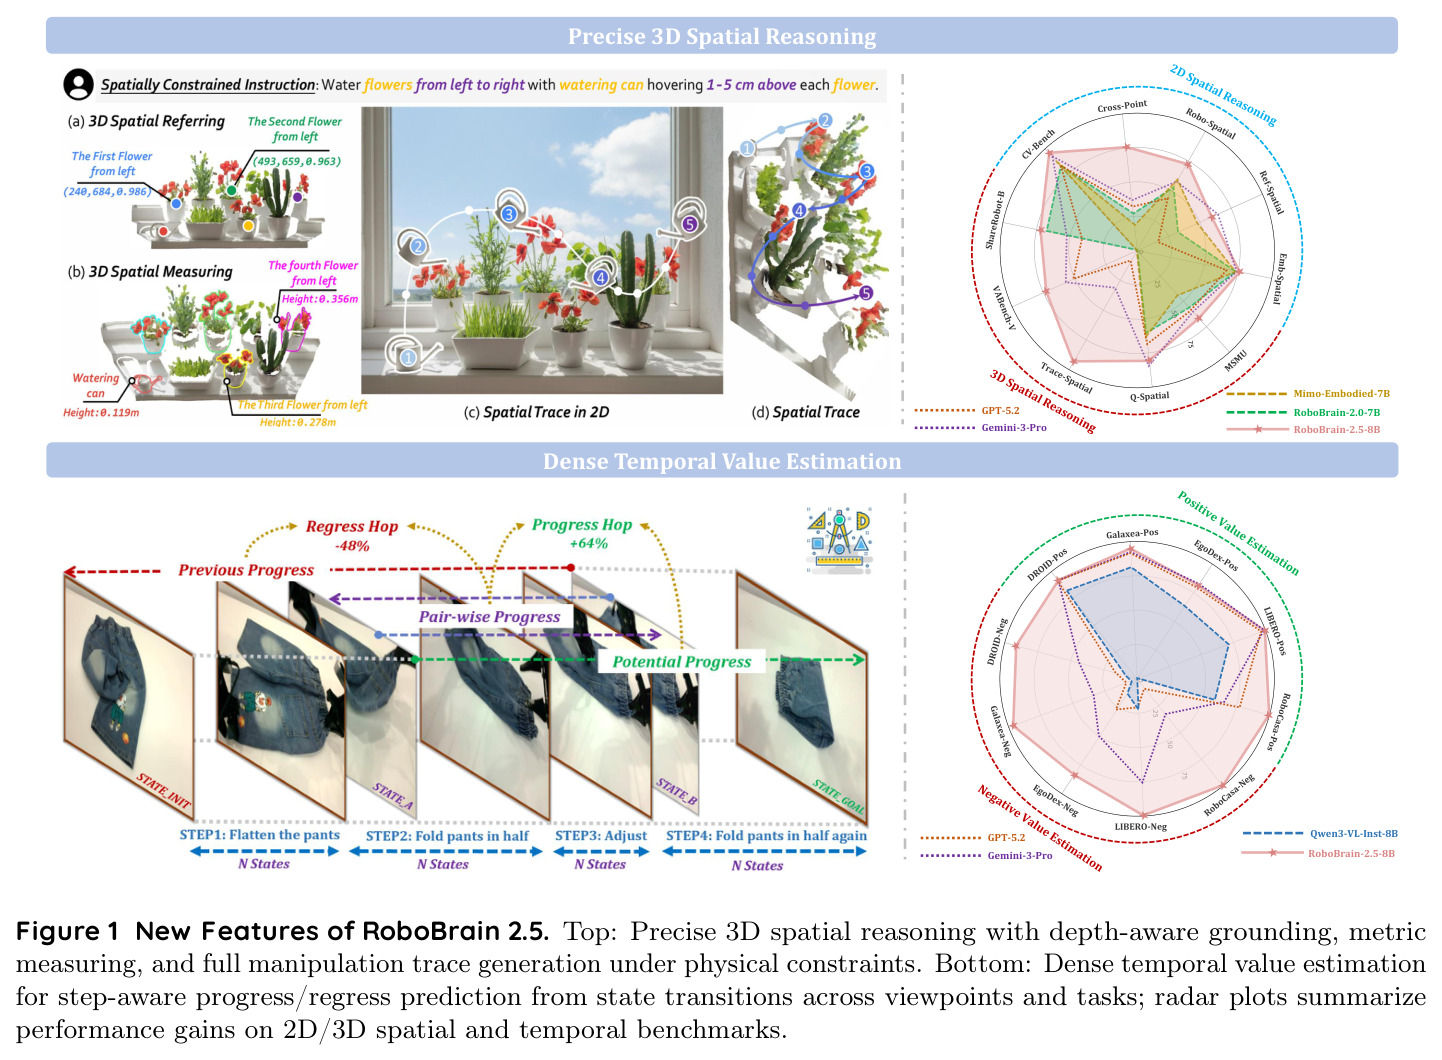1442x1060 pixels.
Task: Click the 'Height:0.356m' measurement
Action: click(x=320, y=299)
